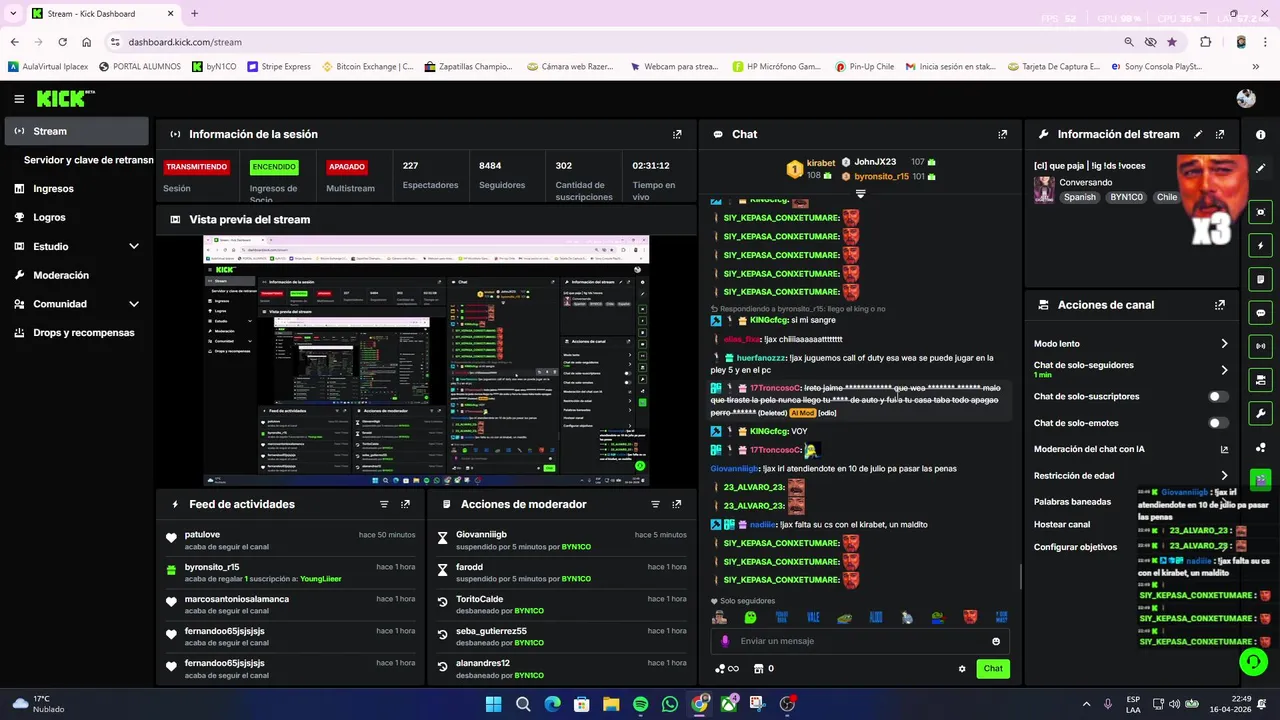This screenshot has height=720, width=1280.
Task: Select the VALE emote
Action: [x=813, y=618]
